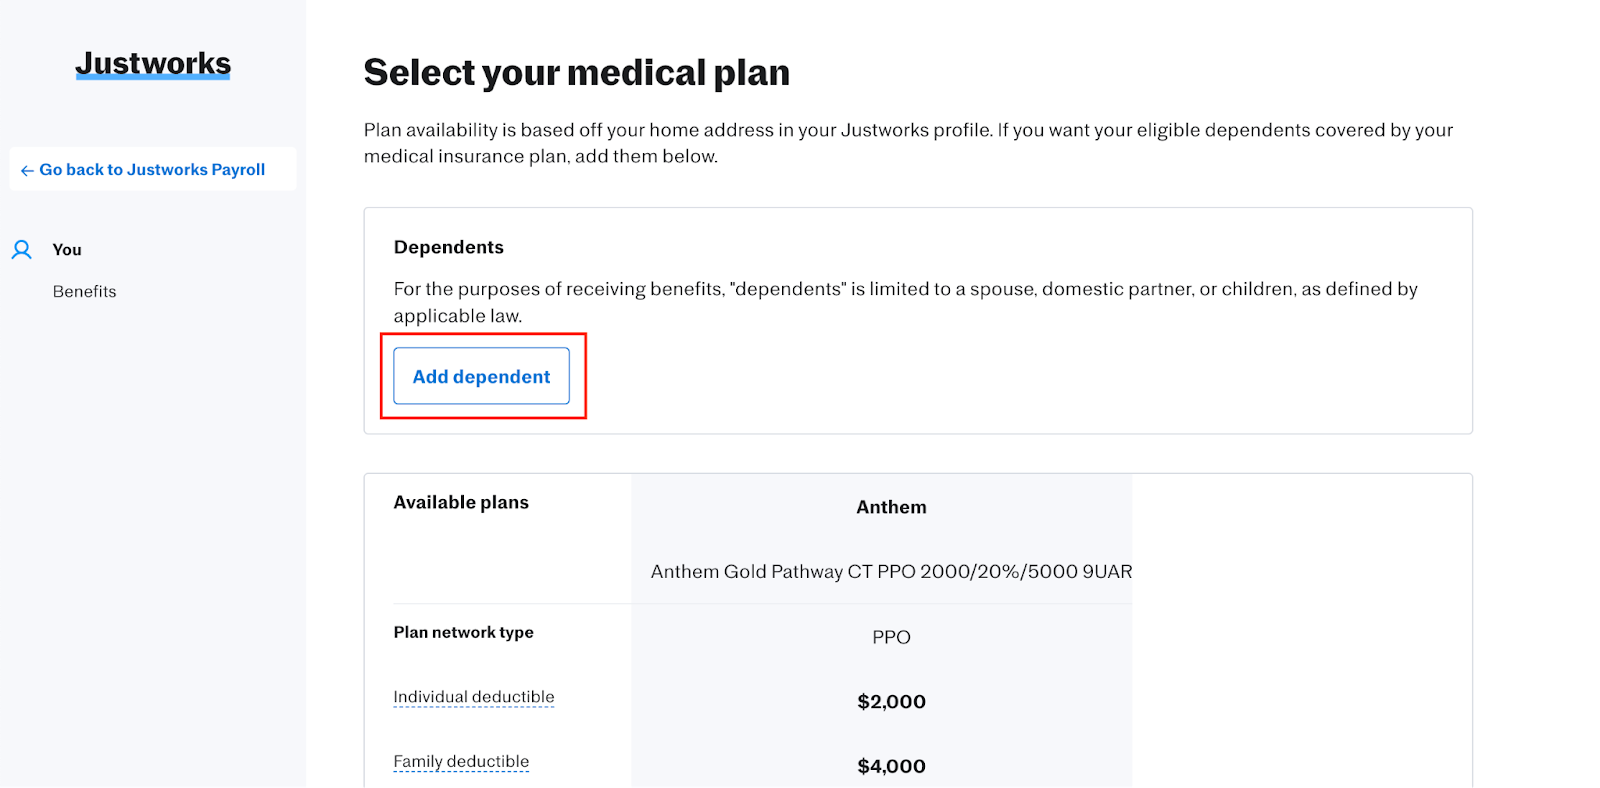This screenshot has width=1600, height=788.
Task: Open the Benefits sidebar item
Action: 85,292
